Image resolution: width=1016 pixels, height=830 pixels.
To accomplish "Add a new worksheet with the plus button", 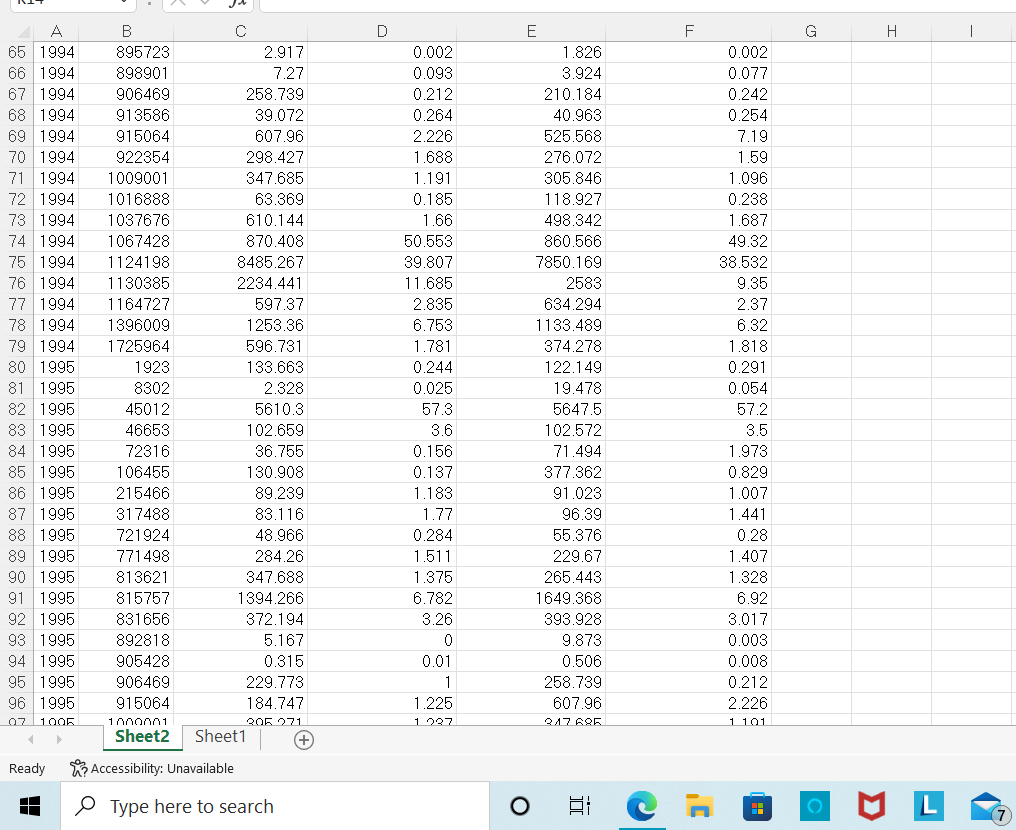I will point(303,739).
